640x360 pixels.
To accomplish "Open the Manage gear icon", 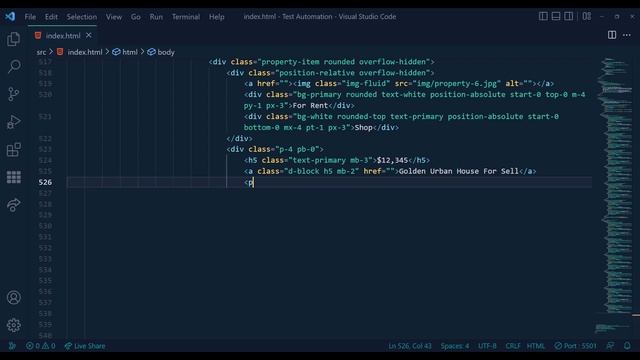I will tap(13, 325).
